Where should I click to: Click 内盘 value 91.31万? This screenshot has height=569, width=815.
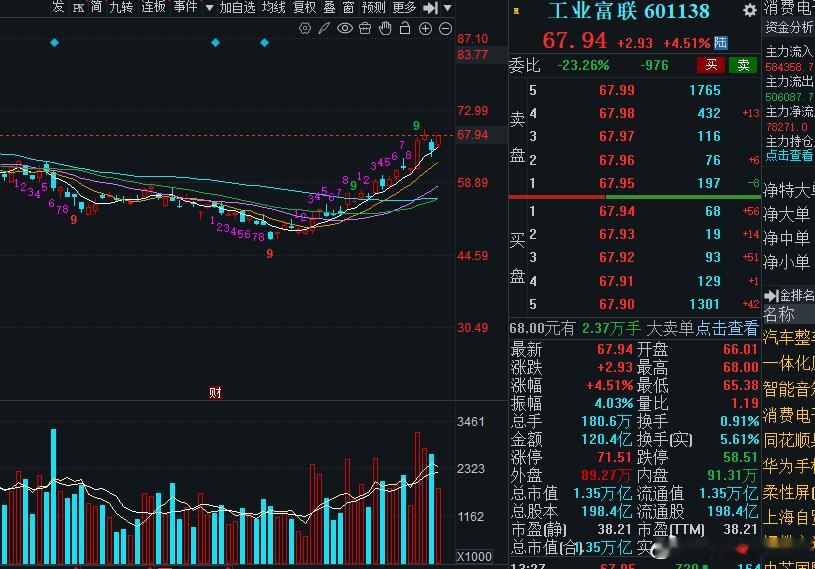pos(732,475)
